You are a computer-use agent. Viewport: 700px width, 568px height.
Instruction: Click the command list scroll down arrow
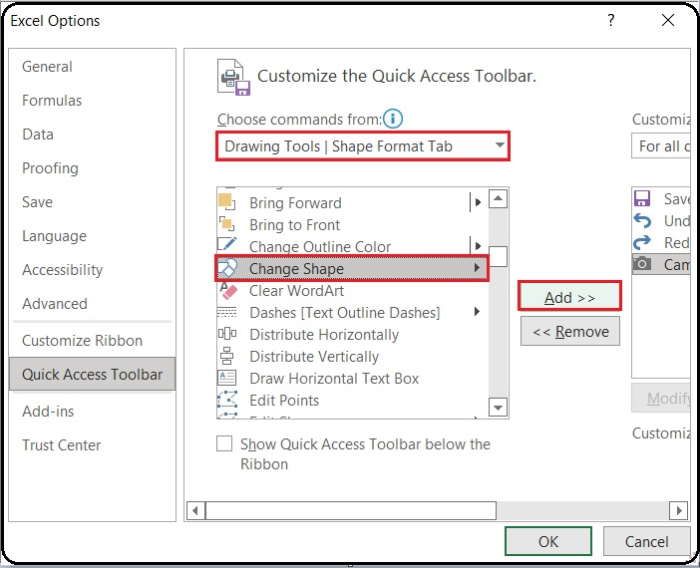[497, 407]
